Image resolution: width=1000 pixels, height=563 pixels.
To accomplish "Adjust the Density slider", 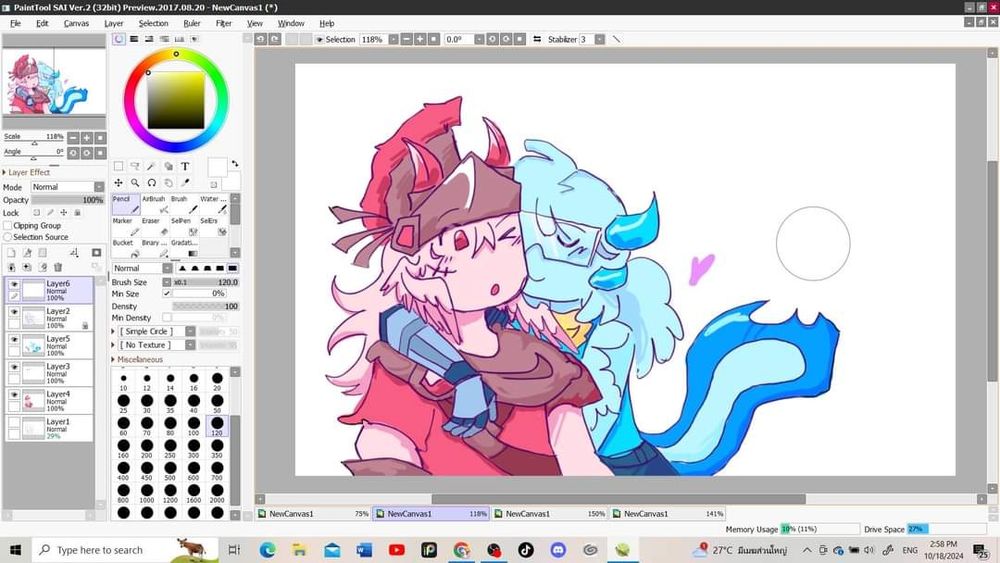I will [205, 307].
